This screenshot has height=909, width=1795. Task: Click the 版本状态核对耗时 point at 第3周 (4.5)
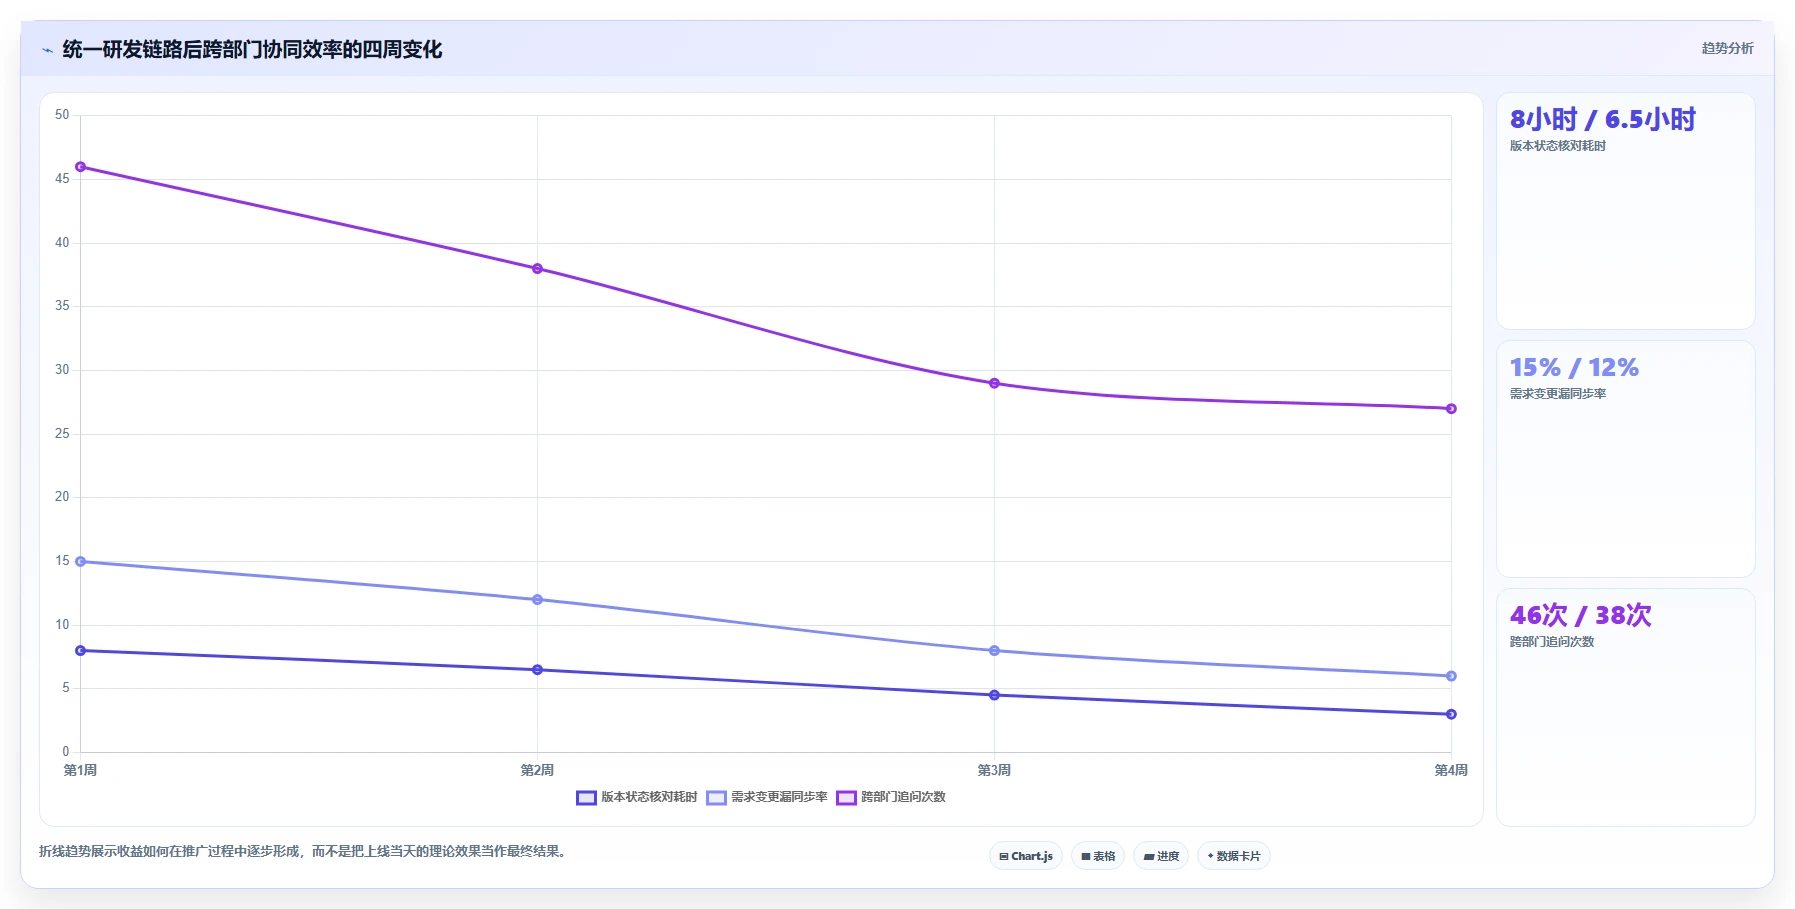[994, 695]
